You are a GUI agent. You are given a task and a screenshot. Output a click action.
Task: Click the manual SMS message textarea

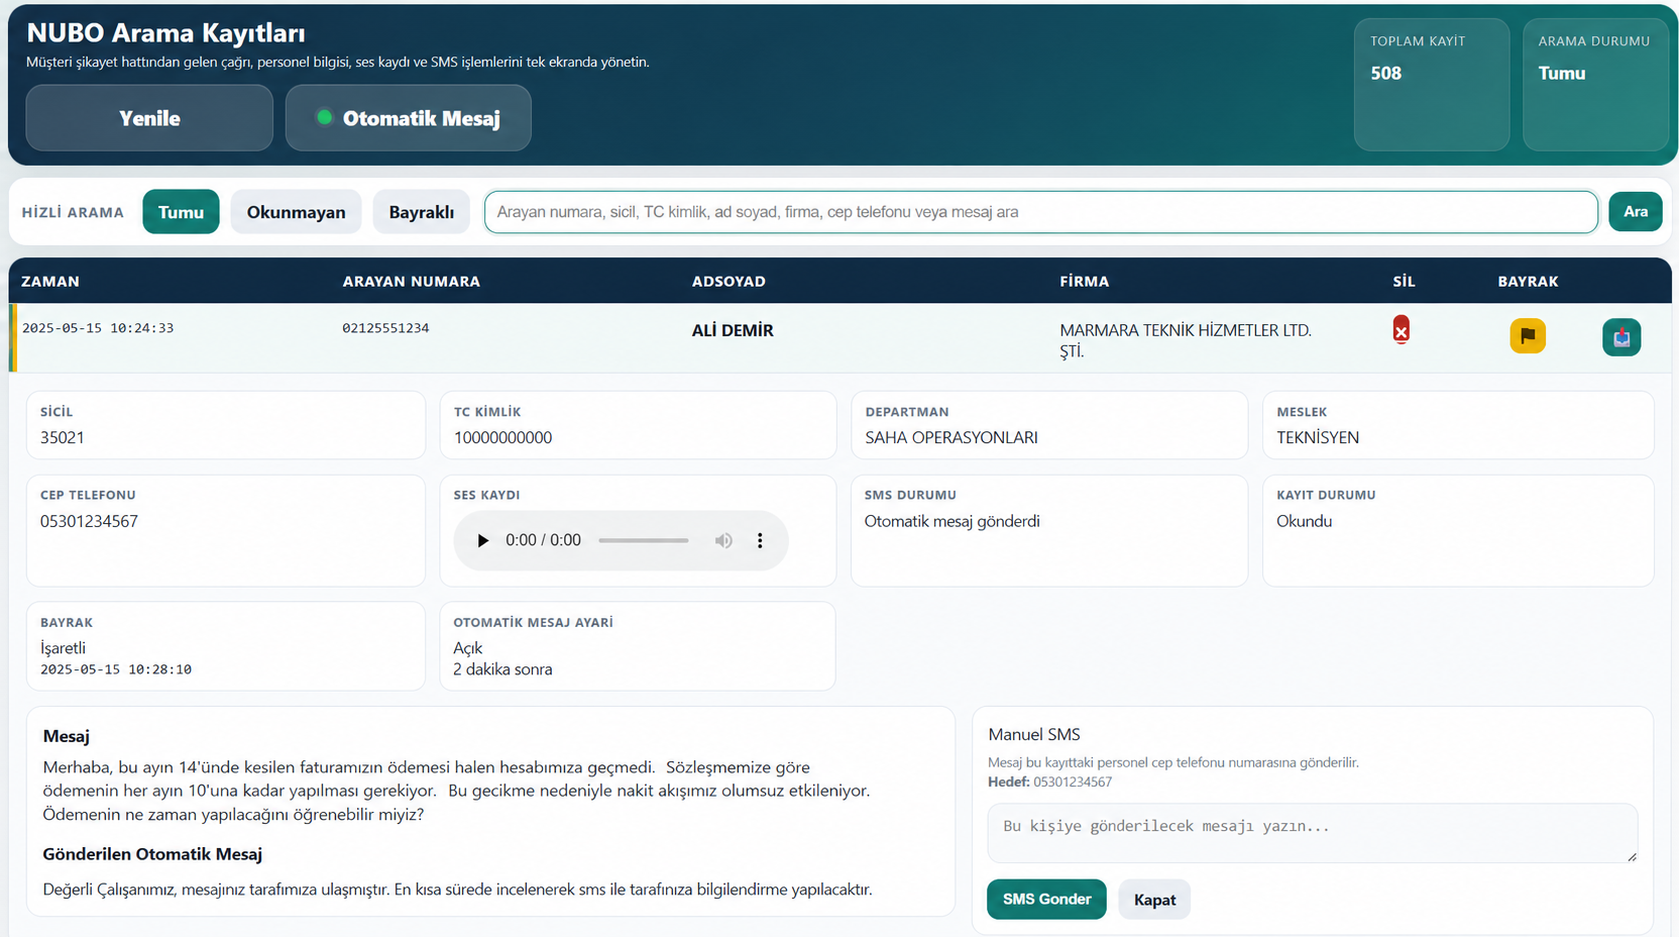1312,833
